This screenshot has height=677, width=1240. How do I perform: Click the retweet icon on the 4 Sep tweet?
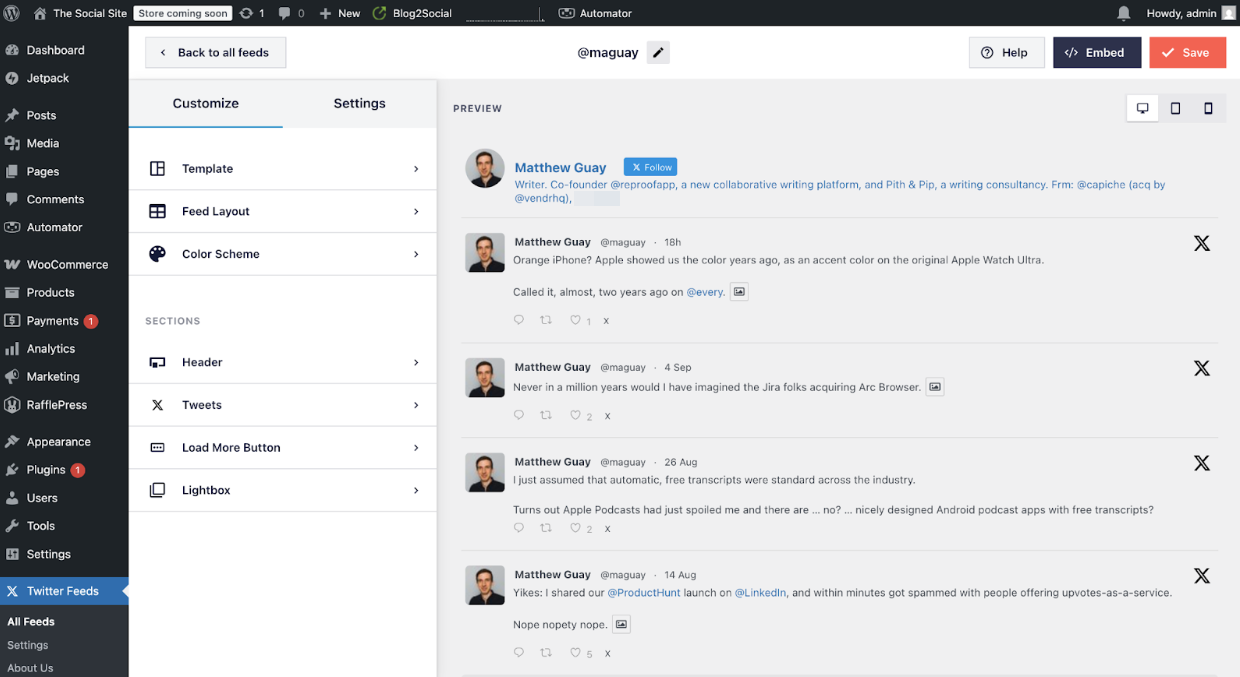tap(546, 415)
